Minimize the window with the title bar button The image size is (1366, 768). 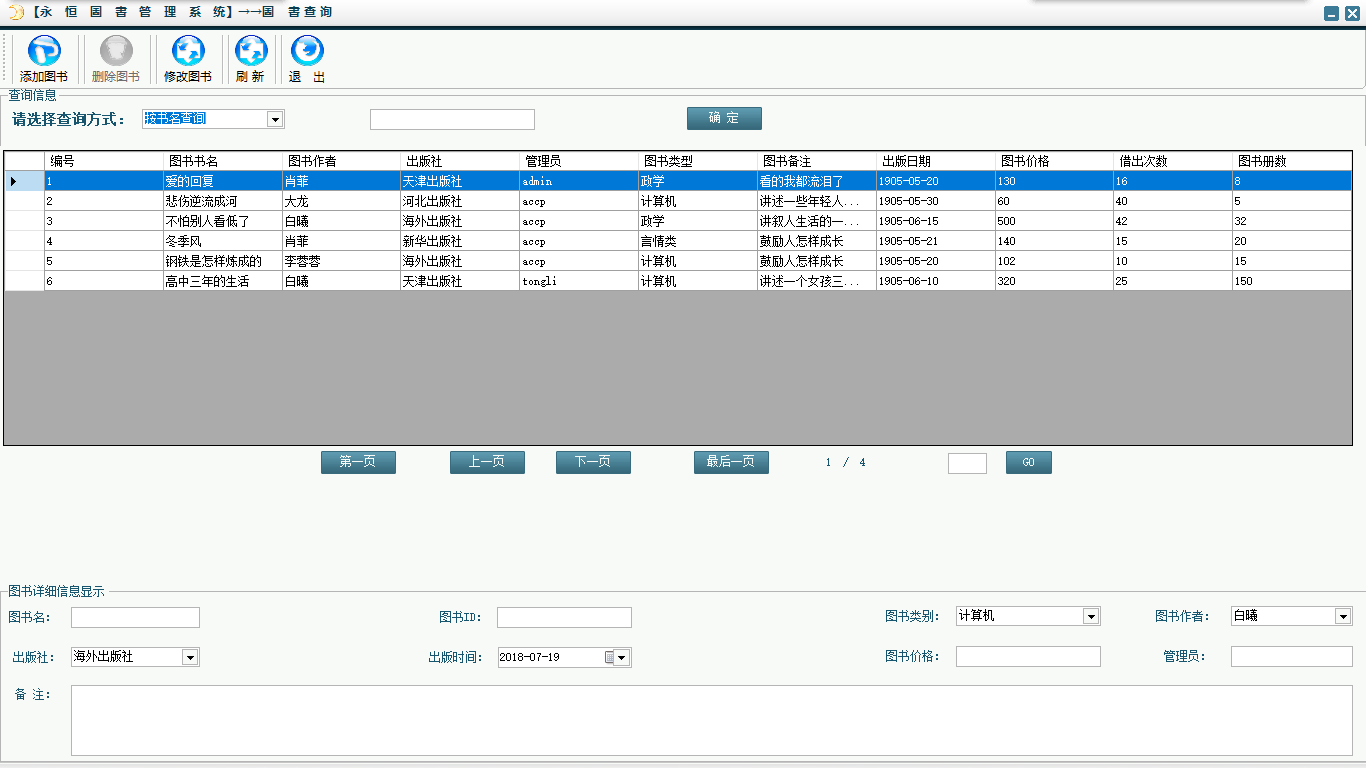1331,13
